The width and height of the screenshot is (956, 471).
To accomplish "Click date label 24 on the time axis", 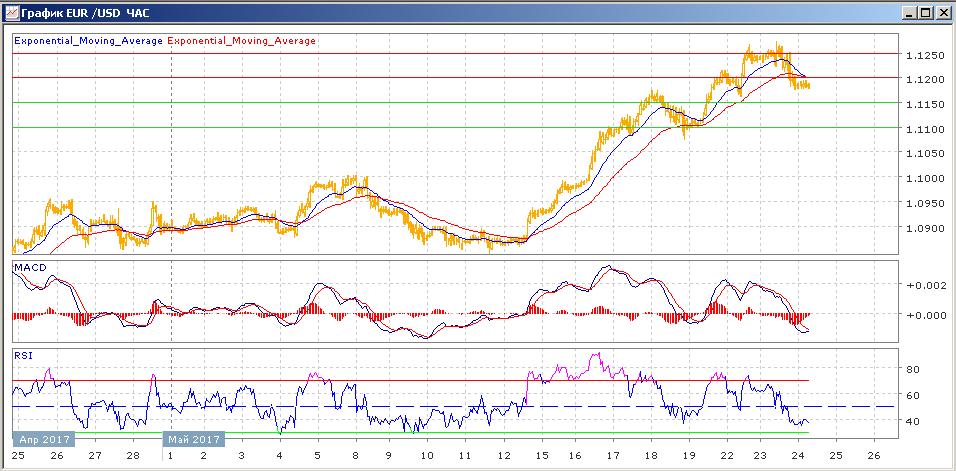I will 797,455.
